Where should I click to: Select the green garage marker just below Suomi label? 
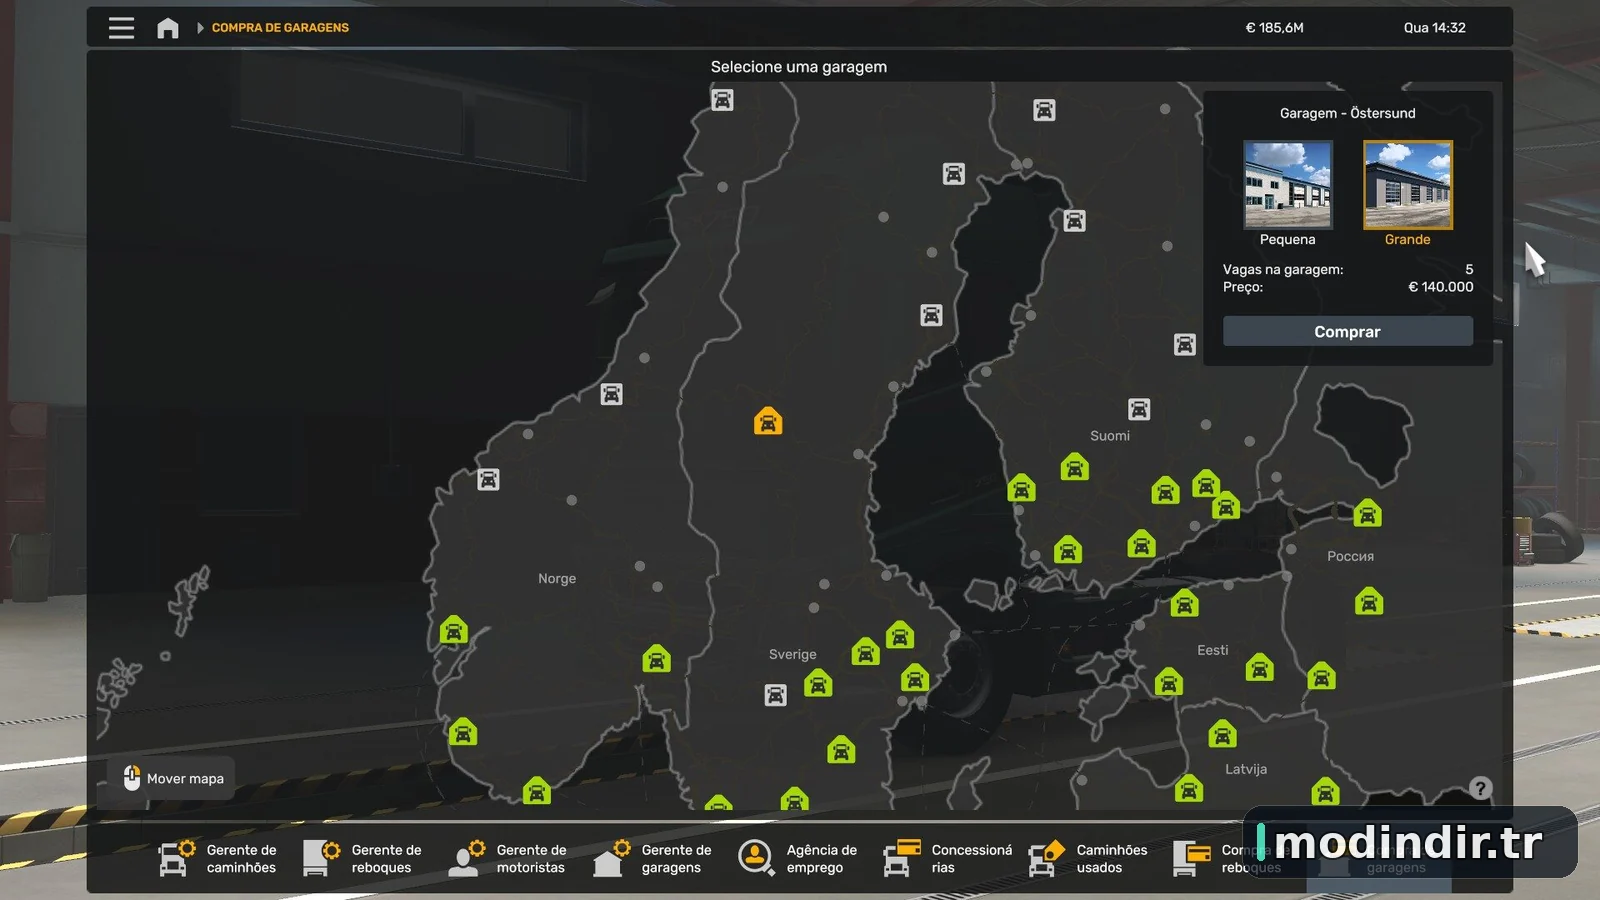click(1075, 467)
